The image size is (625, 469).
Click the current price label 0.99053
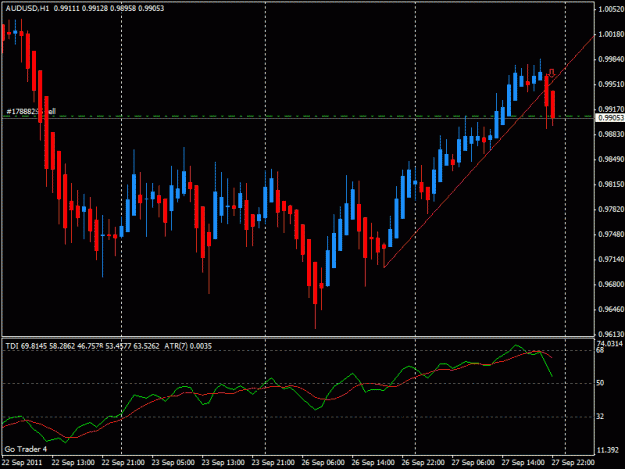pyautogui.click(x=610, y=118)
